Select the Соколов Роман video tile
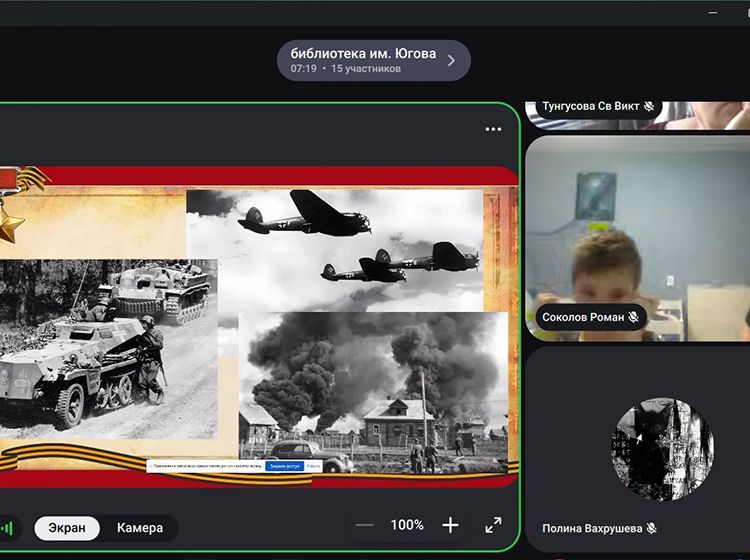The width and height of the screenshot is (750, 560). [x=638, y=238]
